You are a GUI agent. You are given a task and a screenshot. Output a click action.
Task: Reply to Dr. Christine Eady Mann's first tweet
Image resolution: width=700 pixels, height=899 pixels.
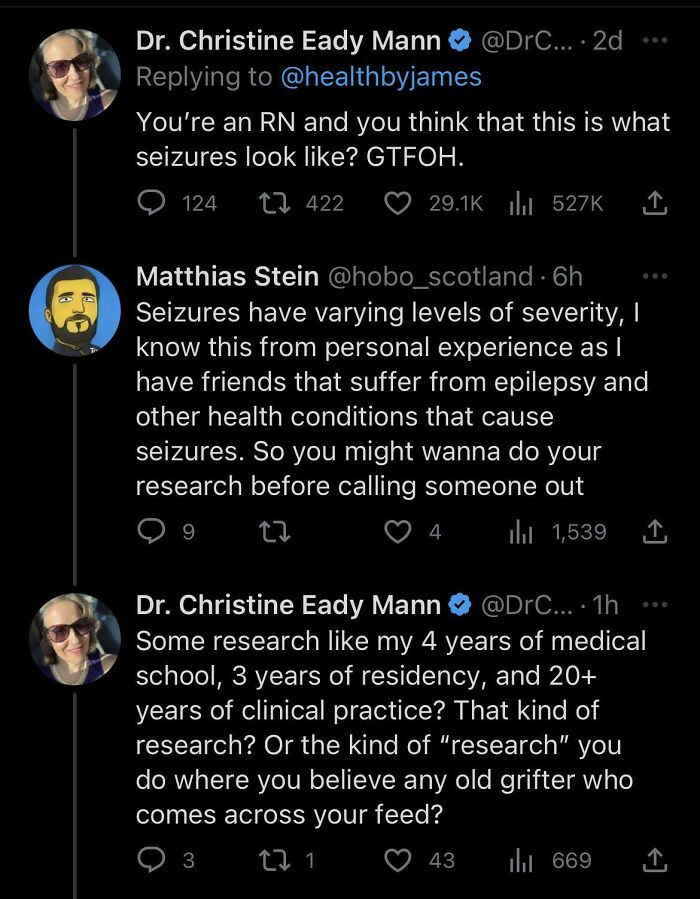(152, 203)
